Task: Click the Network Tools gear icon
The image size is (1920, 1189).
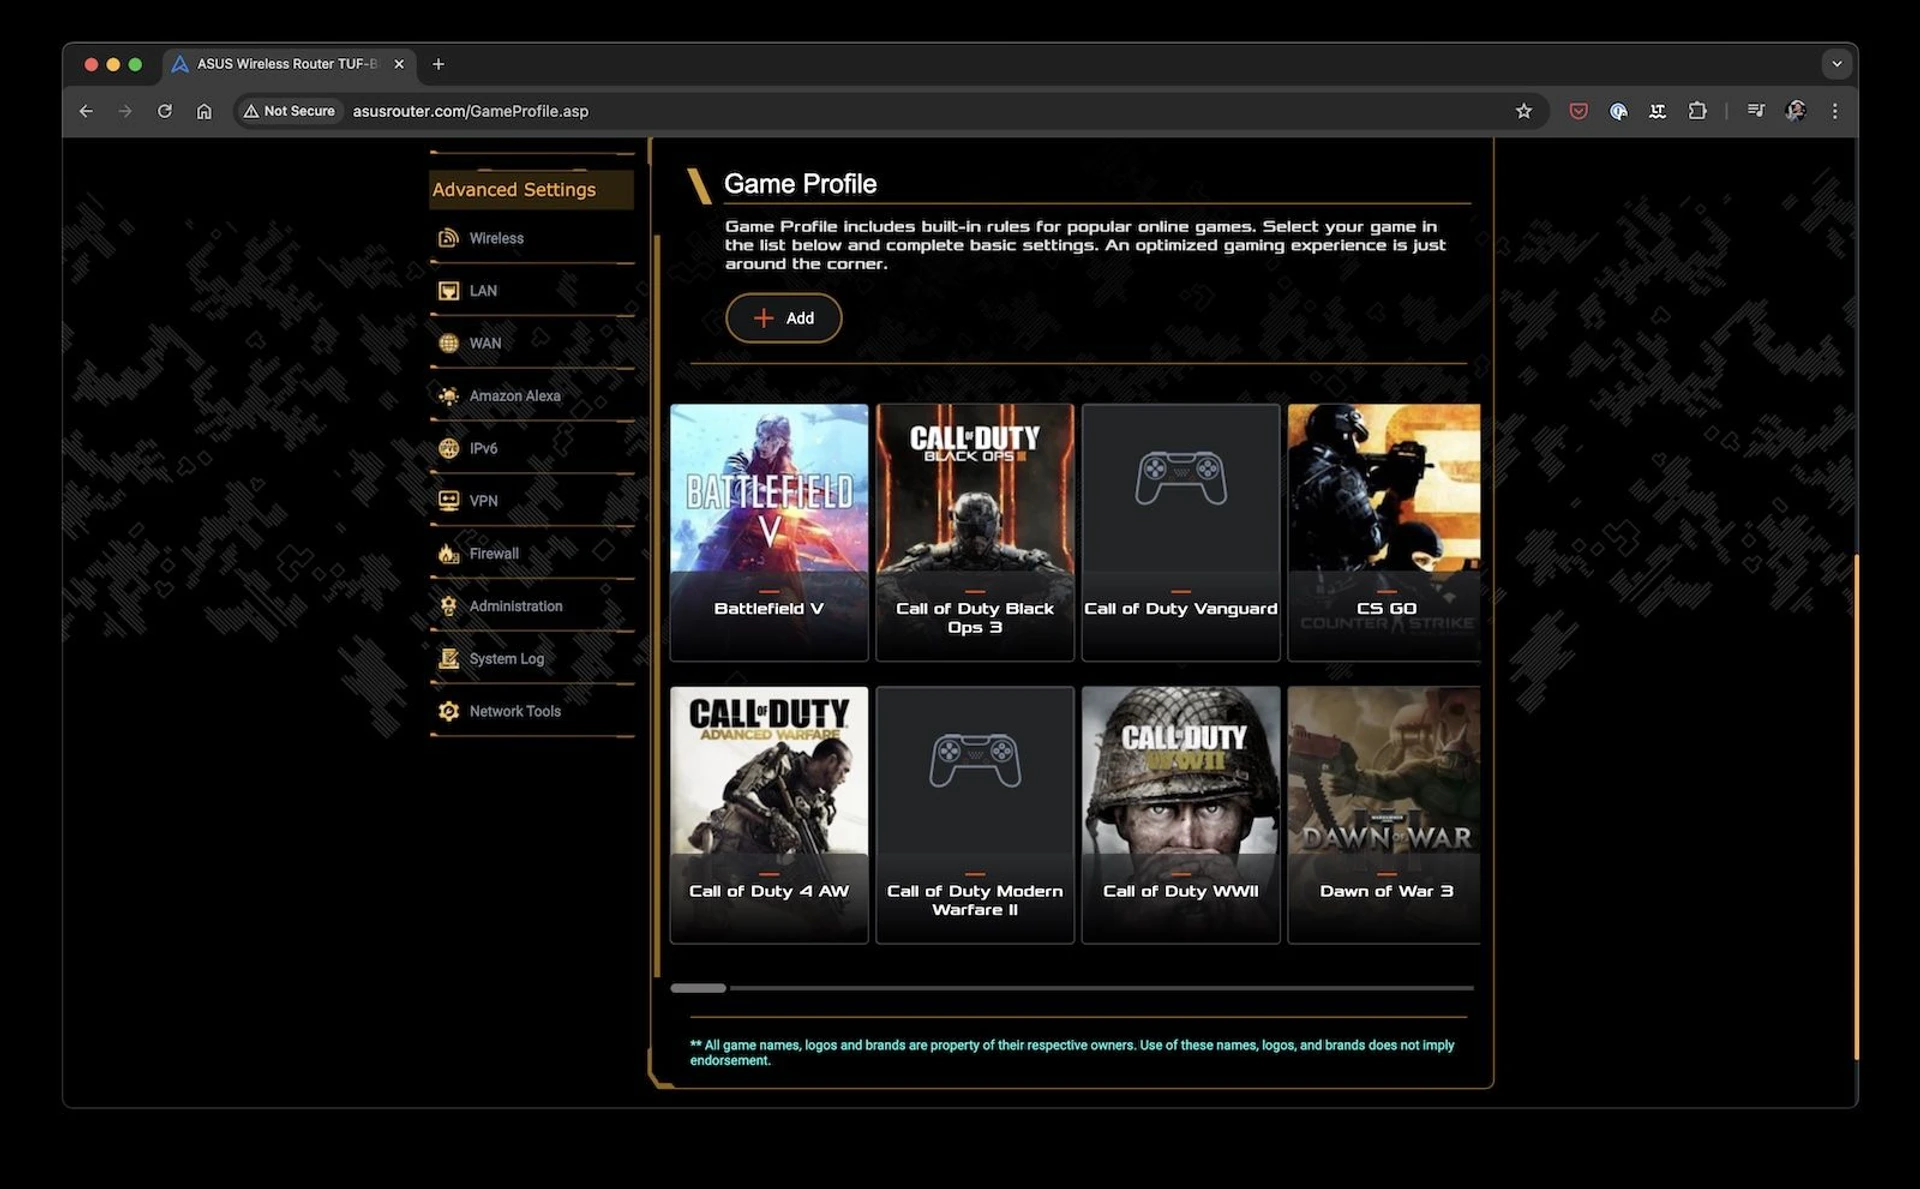Action: (x=448, y=711)
